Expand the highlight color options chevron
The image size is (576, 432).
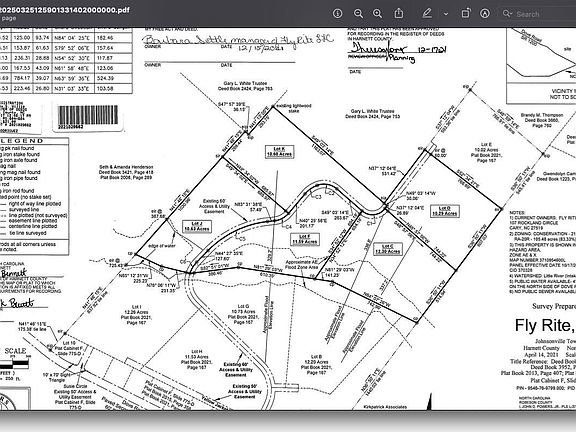(446, 14)
